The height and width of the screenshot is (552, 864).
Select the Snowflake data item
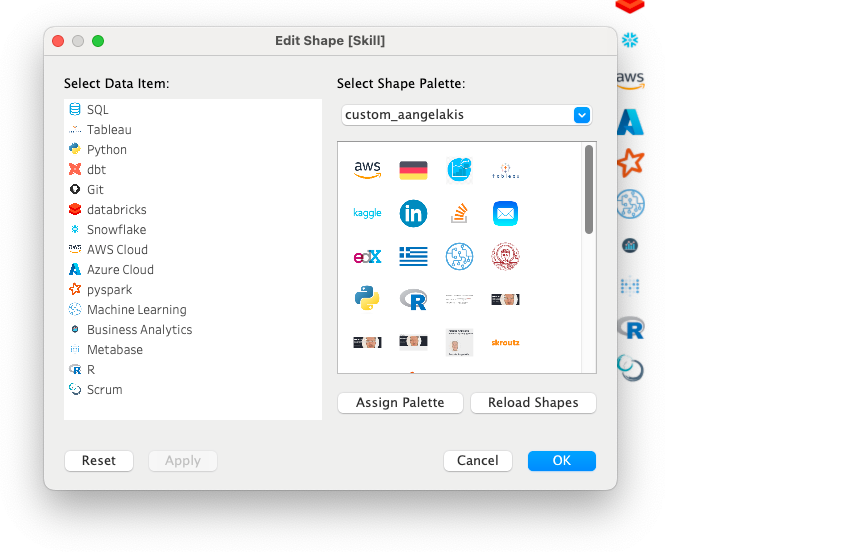(193, 230)
